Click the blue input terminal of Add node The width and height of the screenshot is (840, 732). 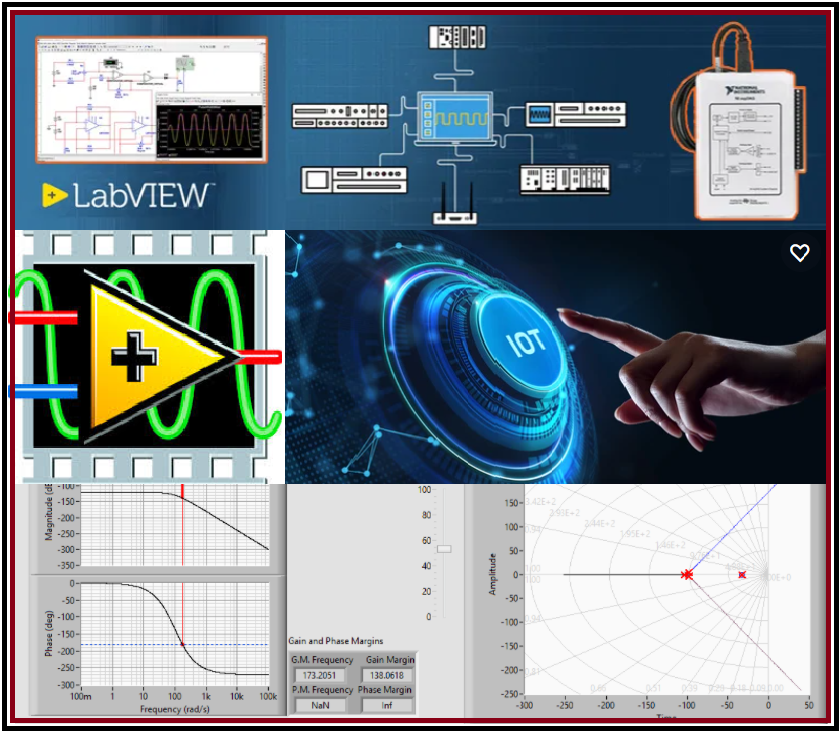coord(43,391)
